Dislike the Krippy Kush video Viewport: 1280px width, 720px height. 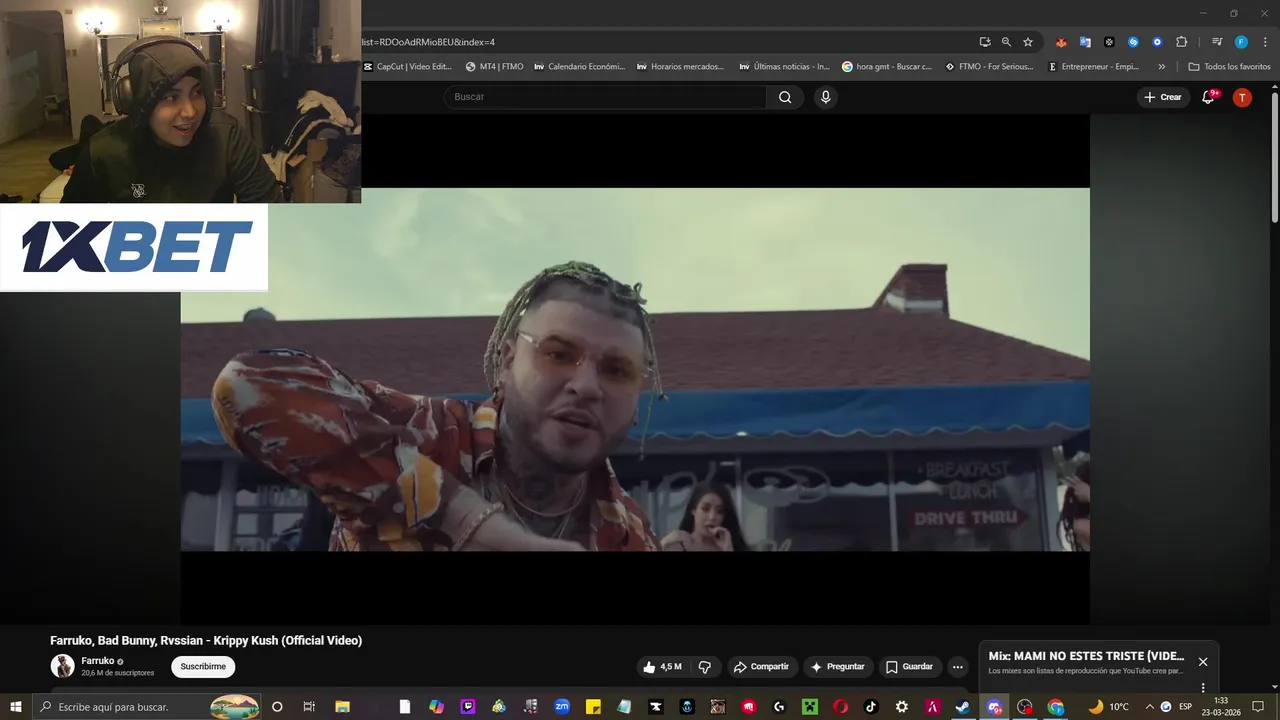[704, 667]
